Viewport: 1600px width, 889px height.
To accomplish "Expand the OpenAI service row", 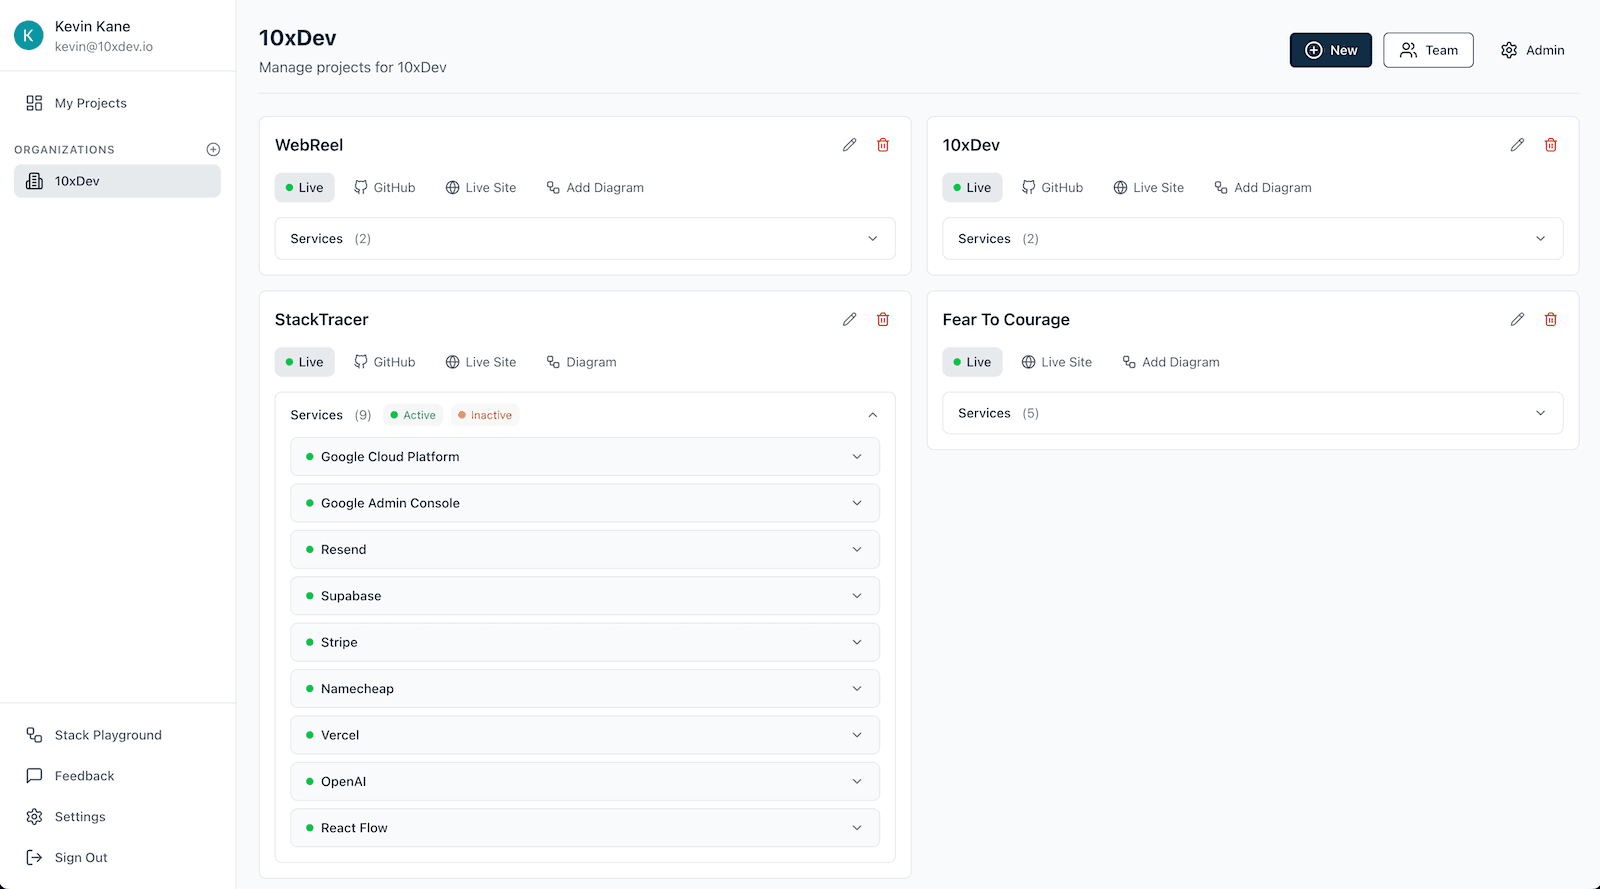I will (585, 781).
